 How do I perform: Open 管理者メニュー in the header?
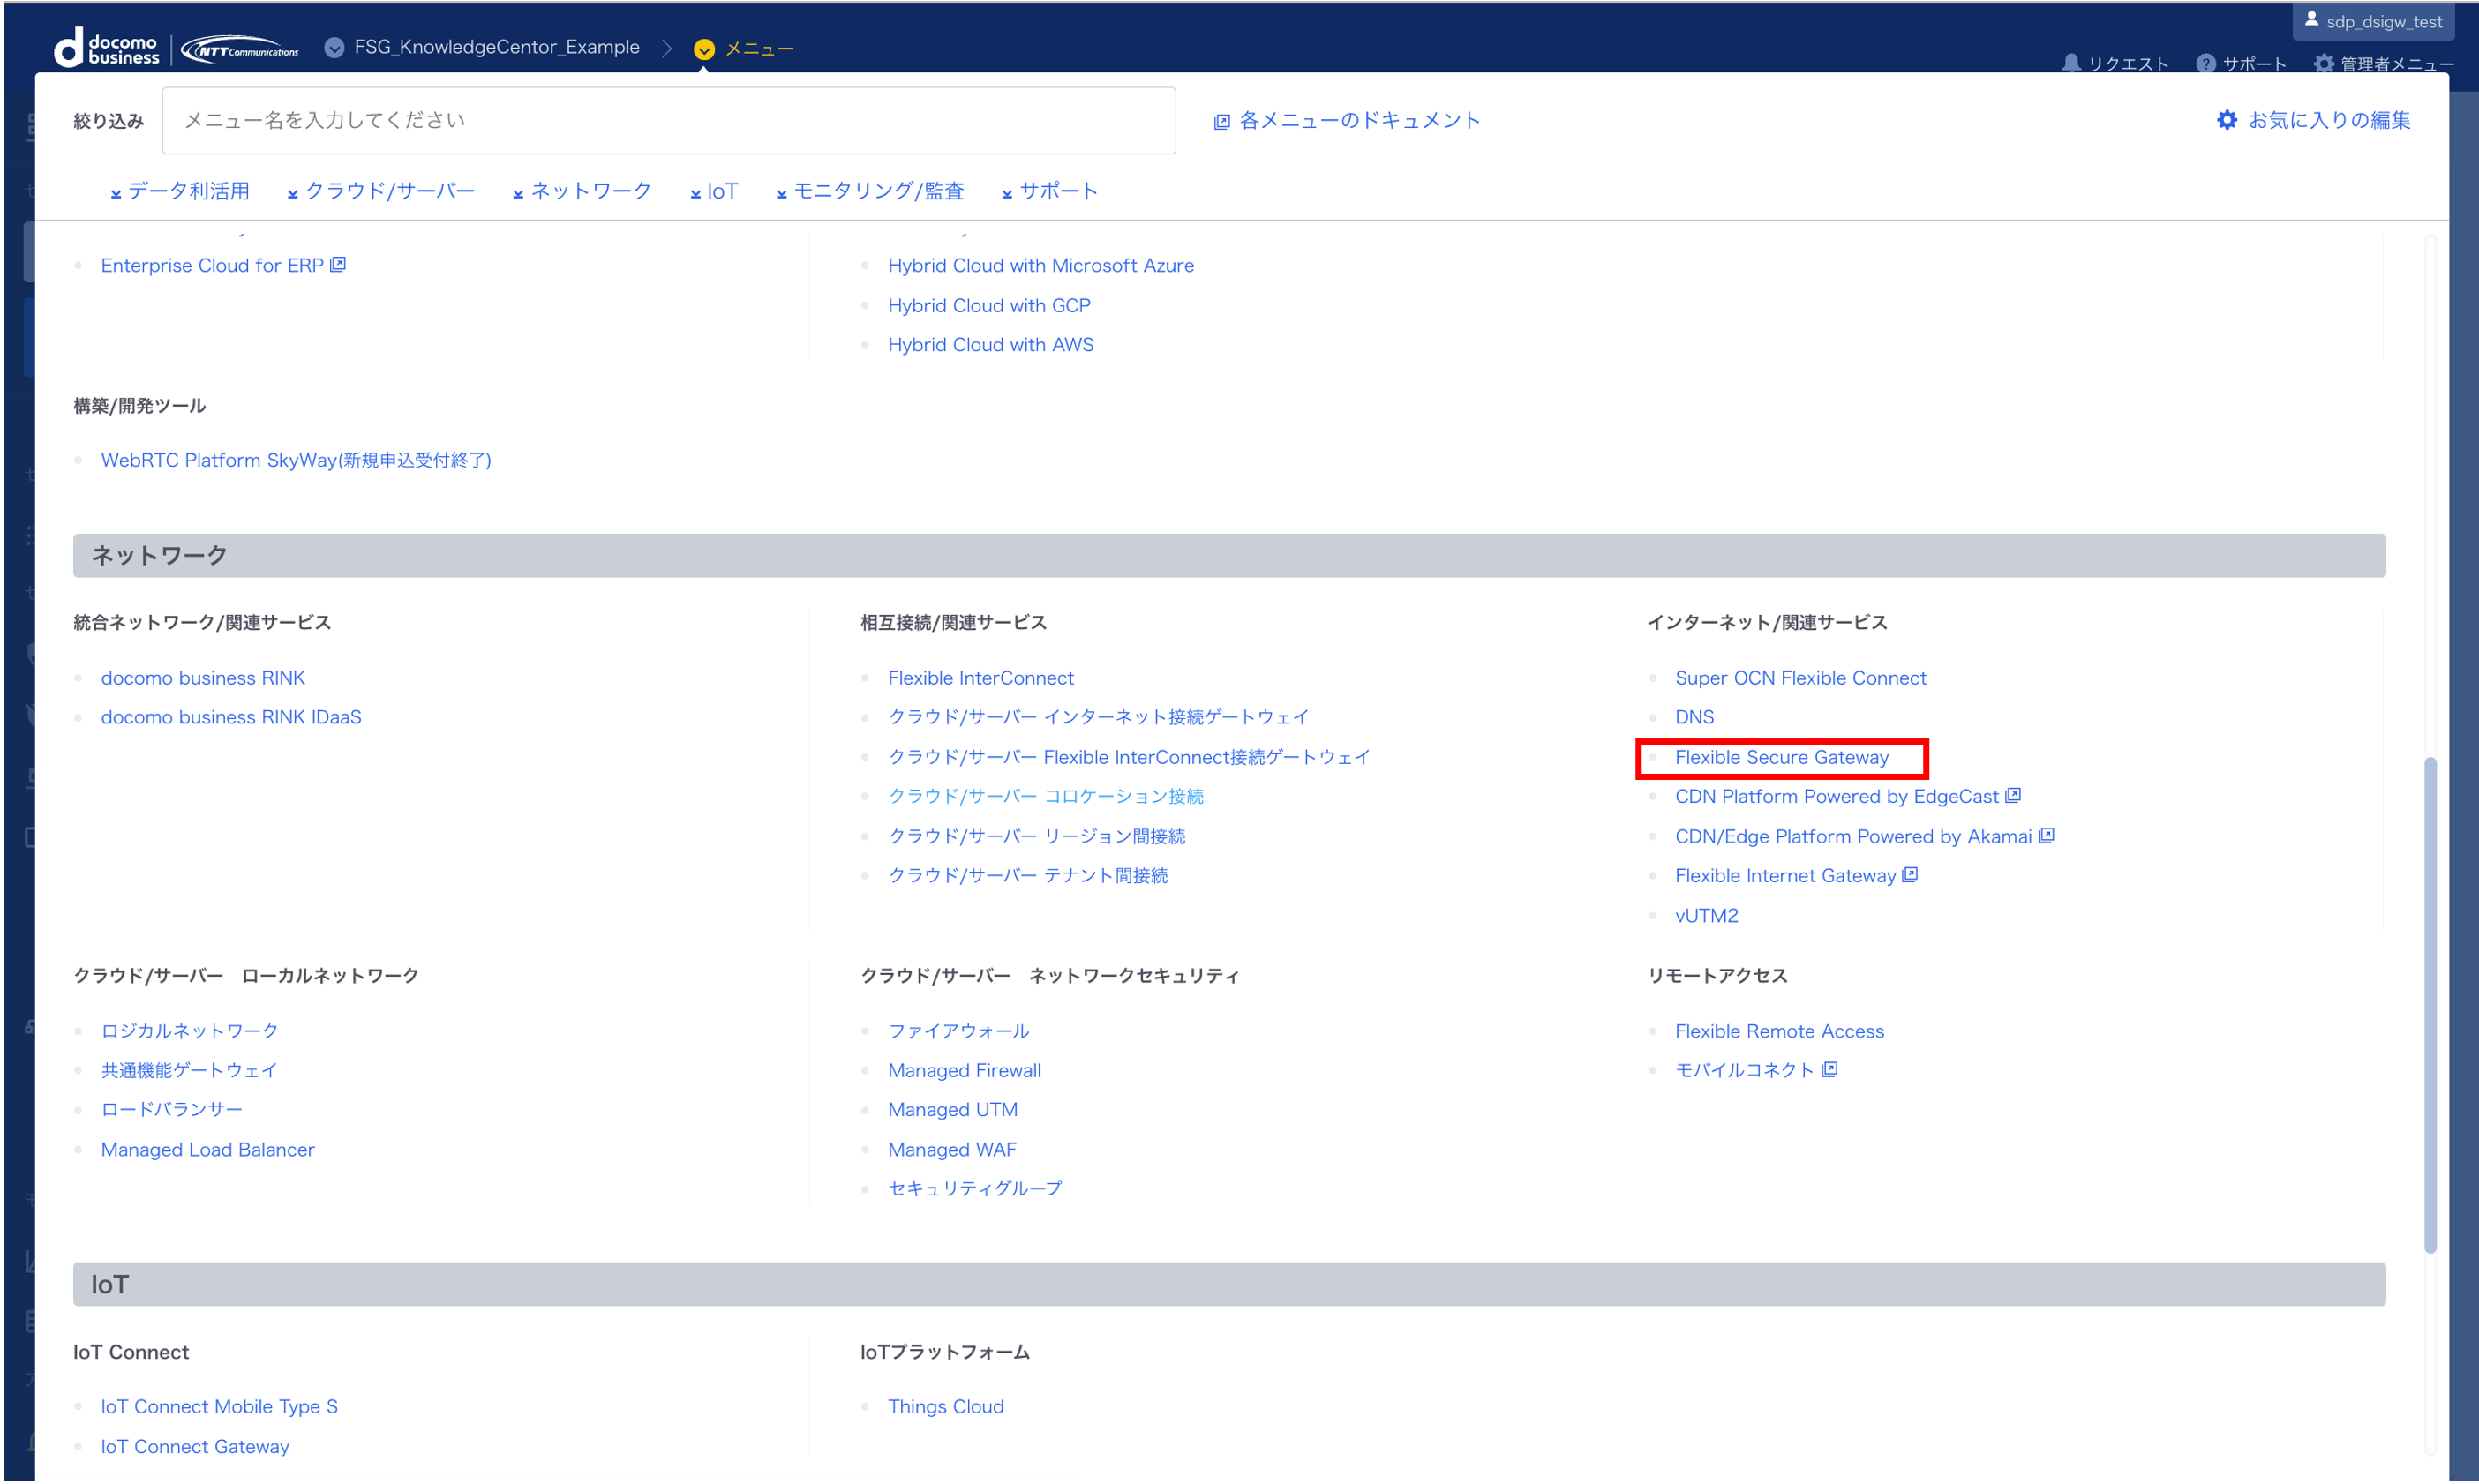[2384, 63]
